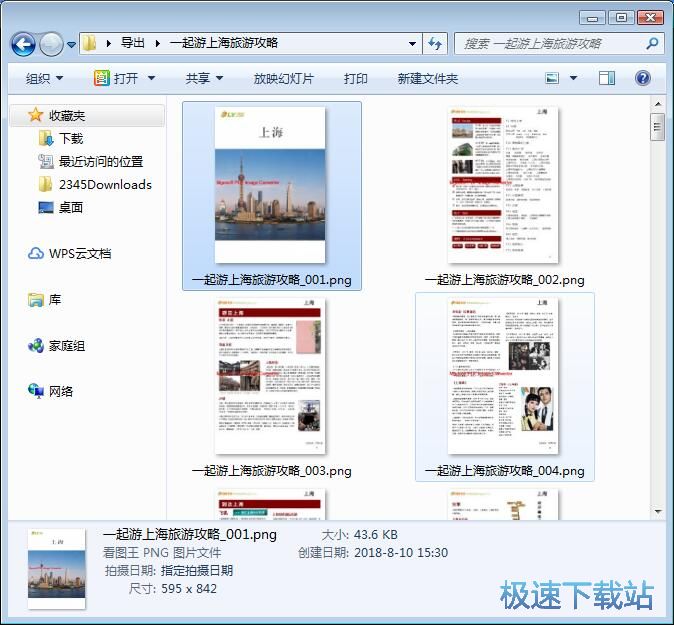Click the 2345Downloads folder icon
The height and width of the screenshot is (625, 674).
tap(46, 184)
